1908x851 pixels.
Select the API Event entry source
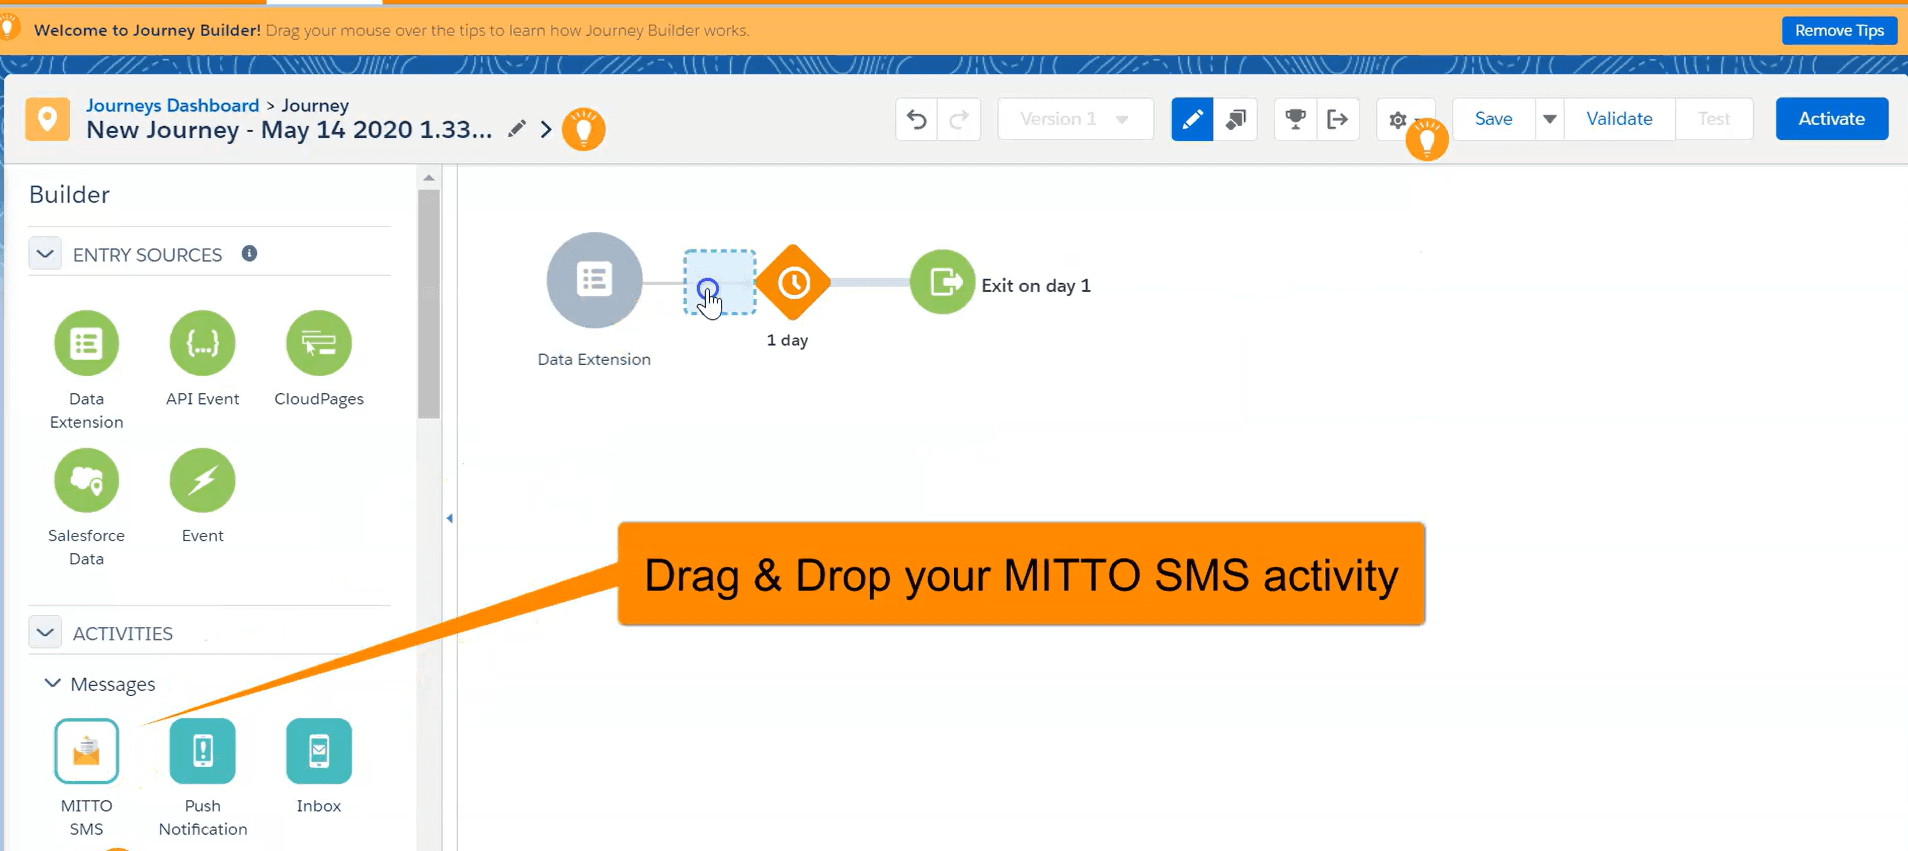click(x=202, y=343)
